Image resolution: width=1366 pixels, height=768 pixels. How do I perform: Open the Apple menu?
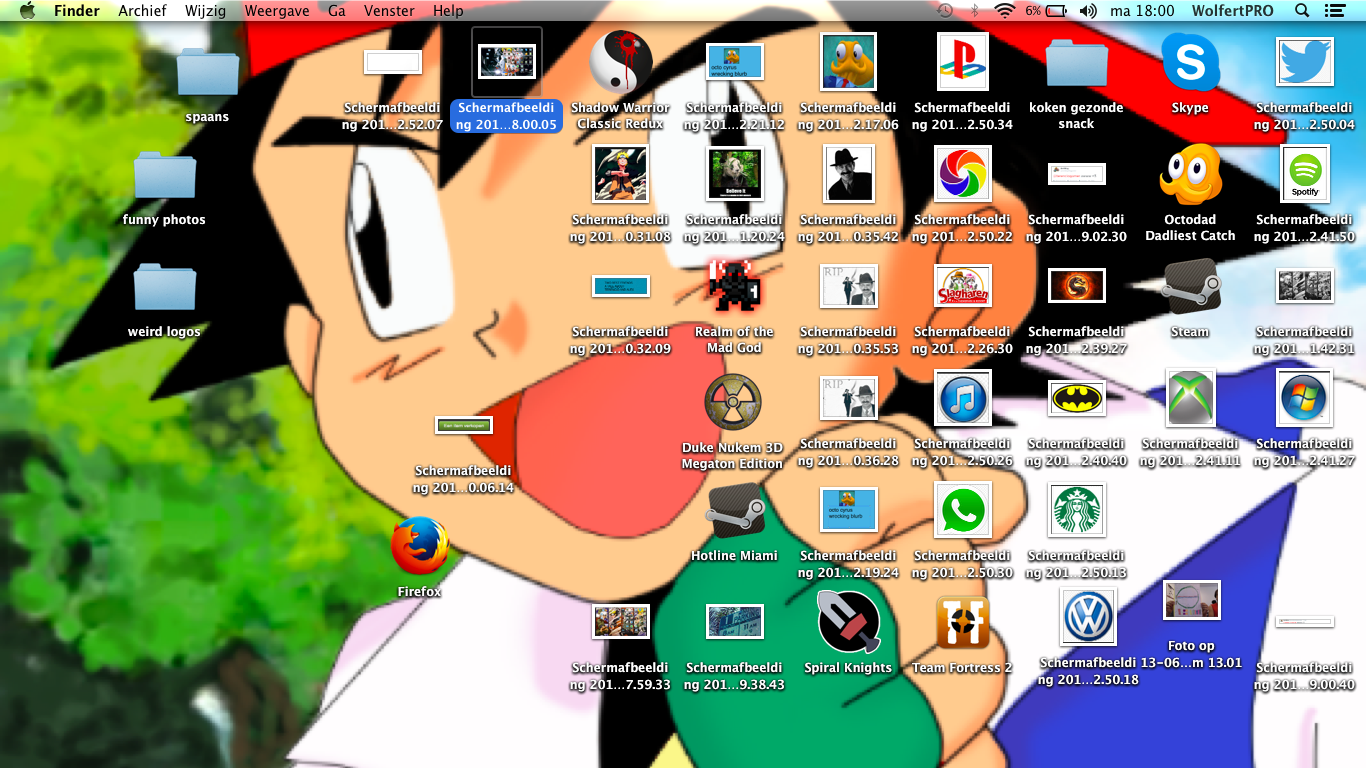coord(27,11)
